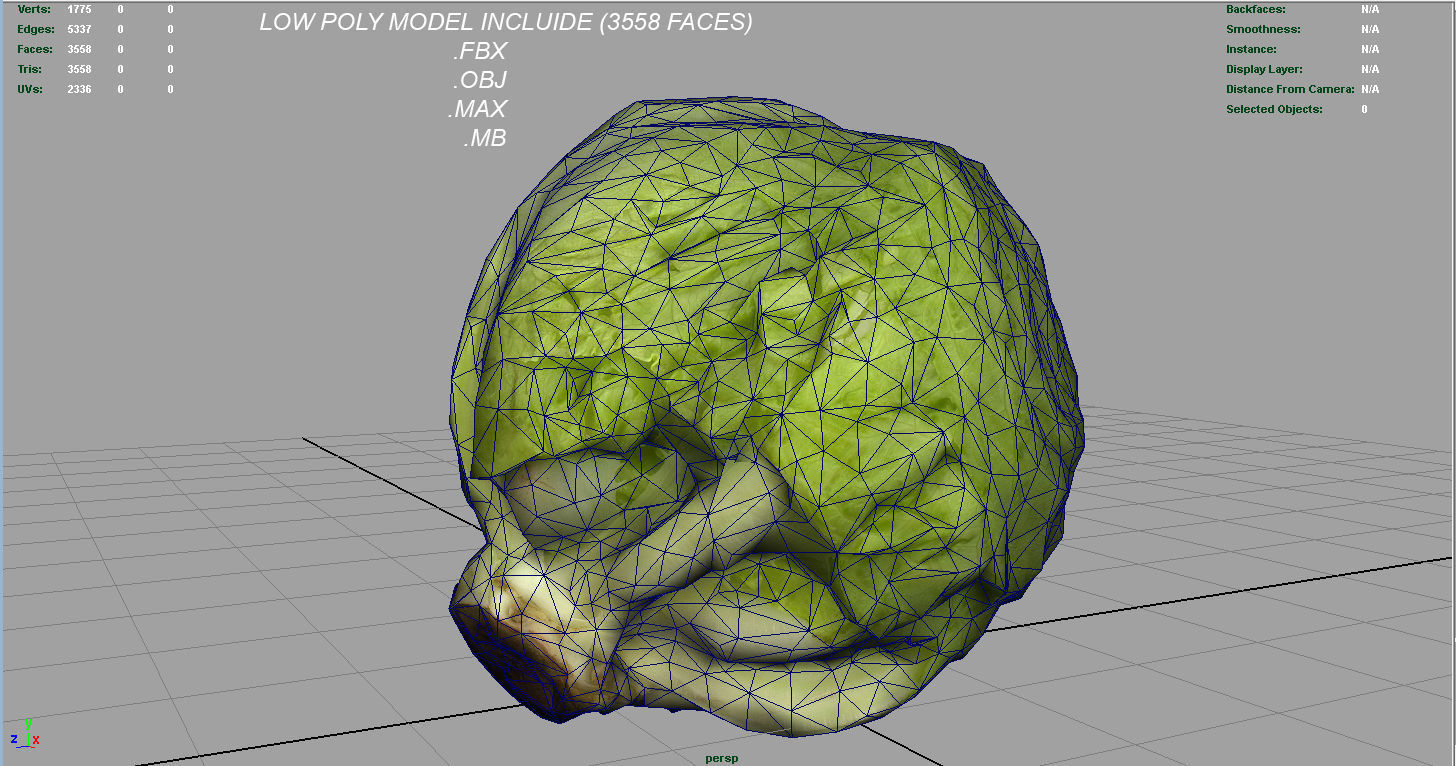
Task: Click the XYZ axis orientation gizmo
Action: click(25, 734)
